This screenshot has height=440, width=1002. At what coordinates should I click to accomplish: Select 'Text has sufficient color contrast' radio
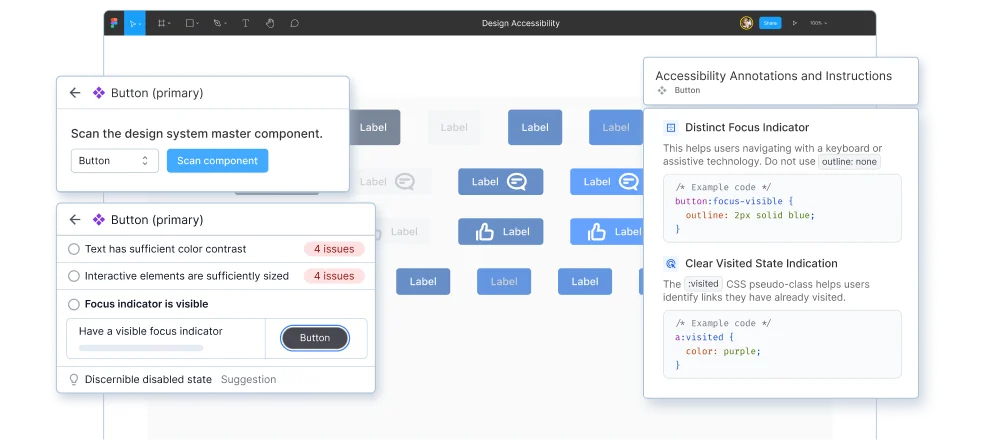point(74,249)
